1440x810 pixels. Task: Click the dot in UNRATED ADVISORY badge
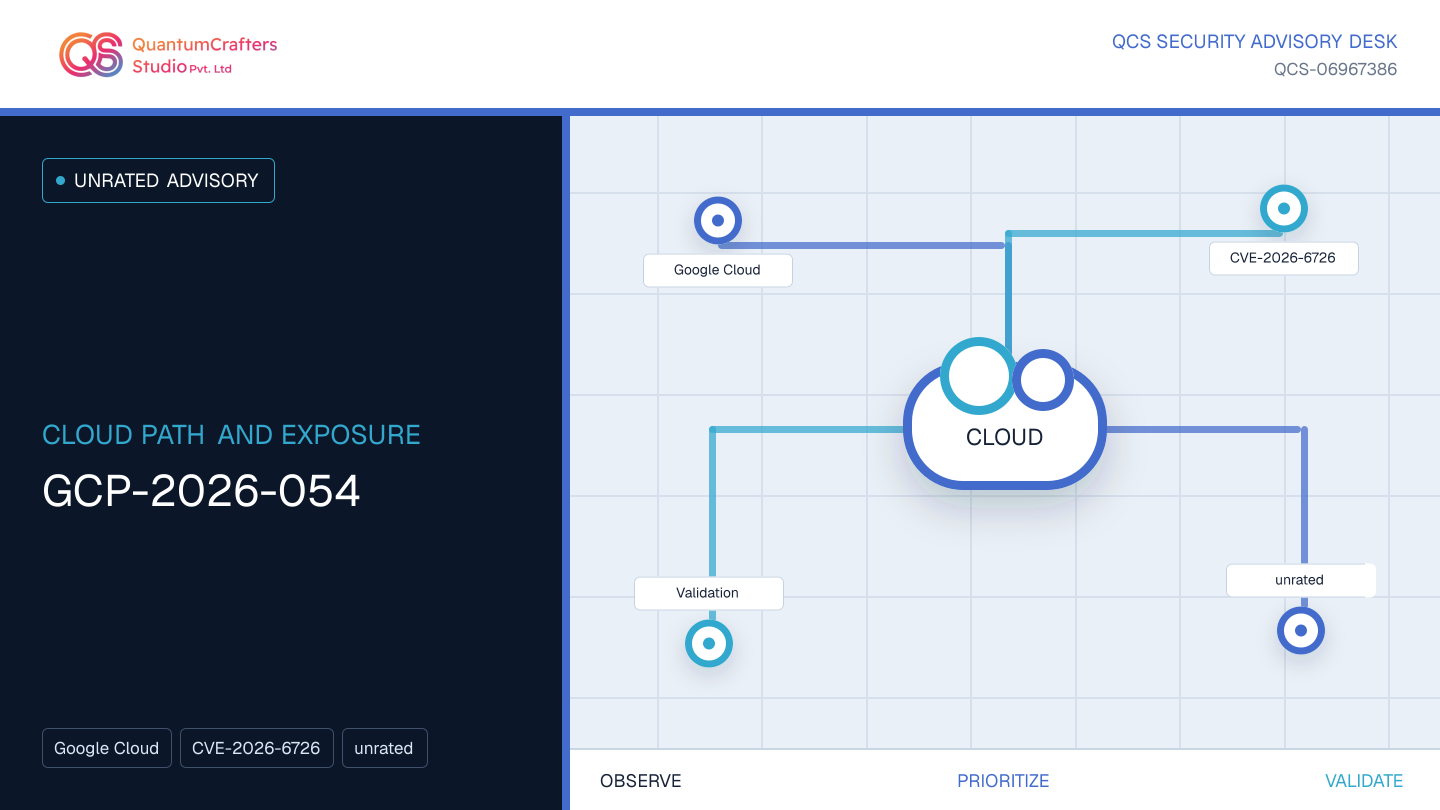(x=60, y=181)
